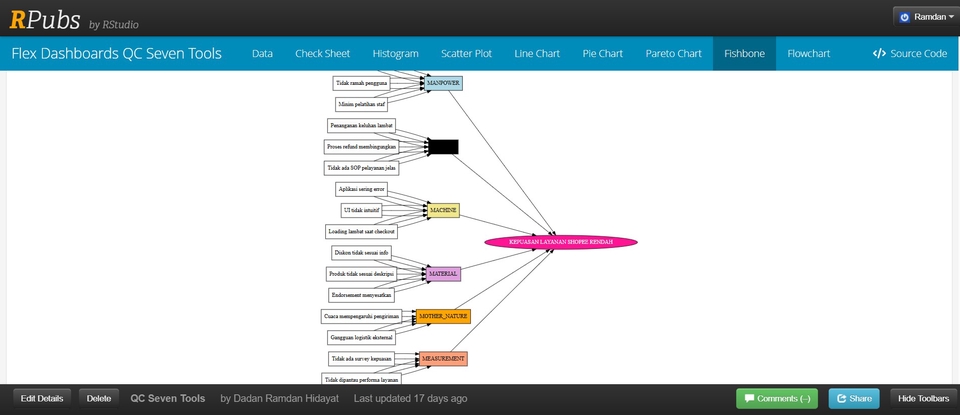The width and height of the screenshot is (960, 415).
Task: Click the 'Tidak ada survey kepuasan' box
Action: click(x=361, y=359)
